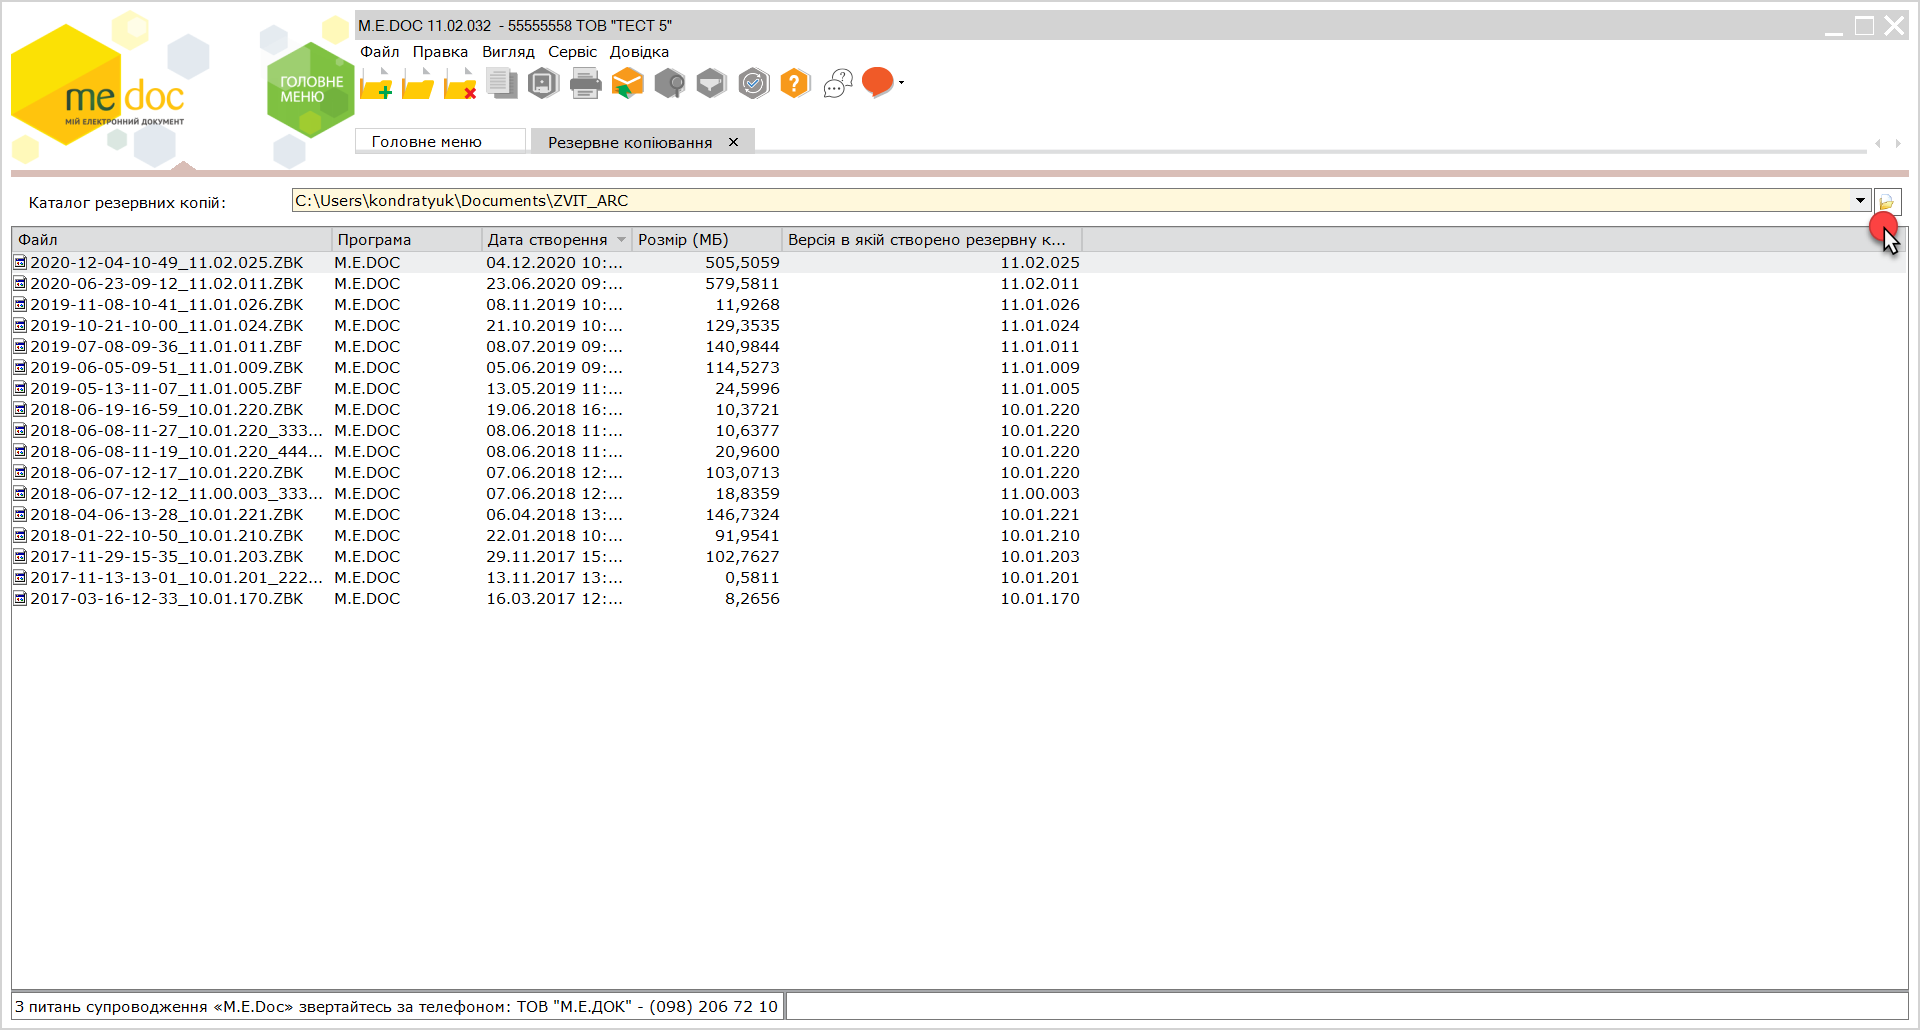Open help via the orange question mark icon
This screenshot has width=1920, height=1030.
795,84
